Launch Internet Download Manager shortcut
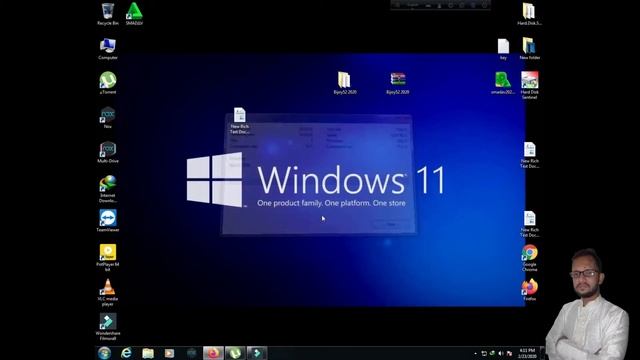640x360 pixels. point(108,189)
